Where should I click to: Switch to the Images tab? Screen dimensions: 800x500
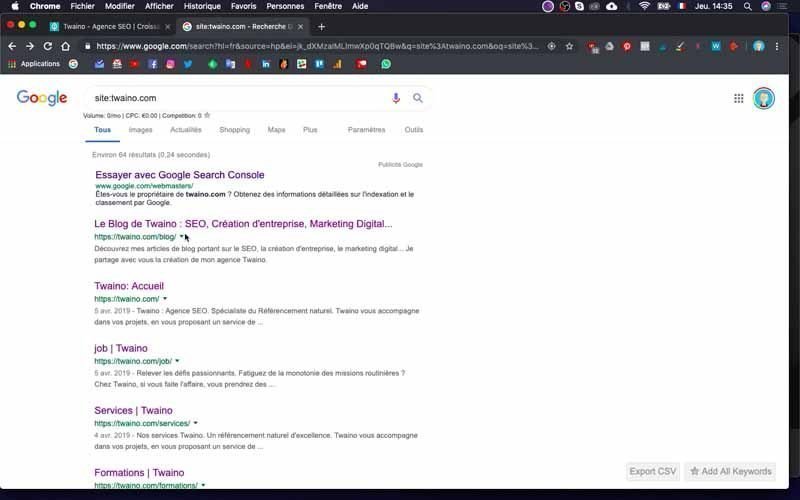(x=140, y=130)
